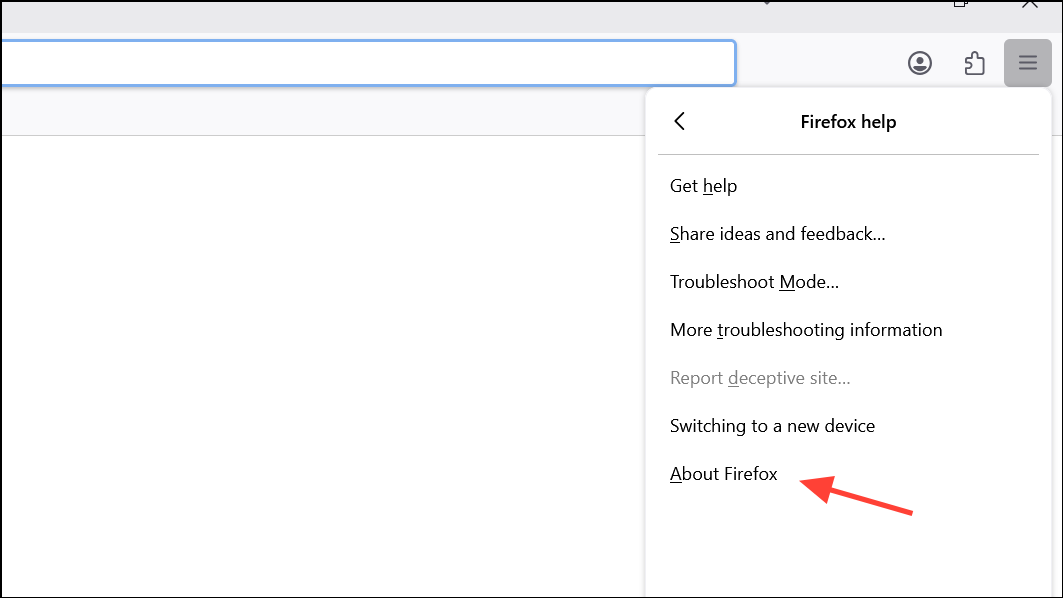1063x598 pixels.
Task: Go back using the Firefox help chevron
Action: [x=679, y=121]
